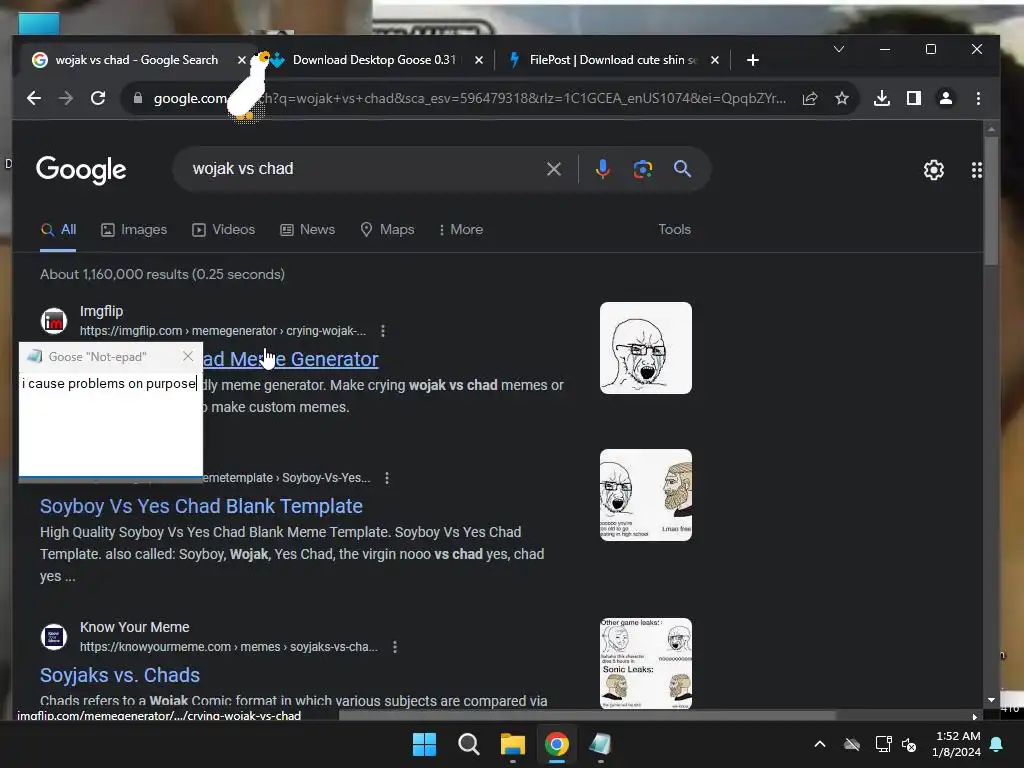
Task: Bookmark this page with the star icon
Action: (x=842, y=98)
